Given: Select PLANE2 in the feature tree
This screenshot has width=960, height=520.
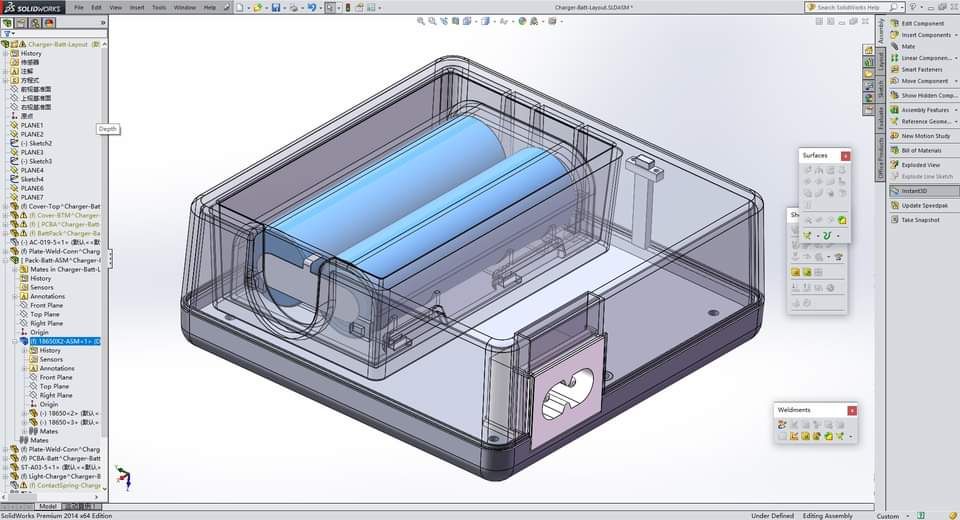Looking at the screenshot, I should click(x=32, y=134).
